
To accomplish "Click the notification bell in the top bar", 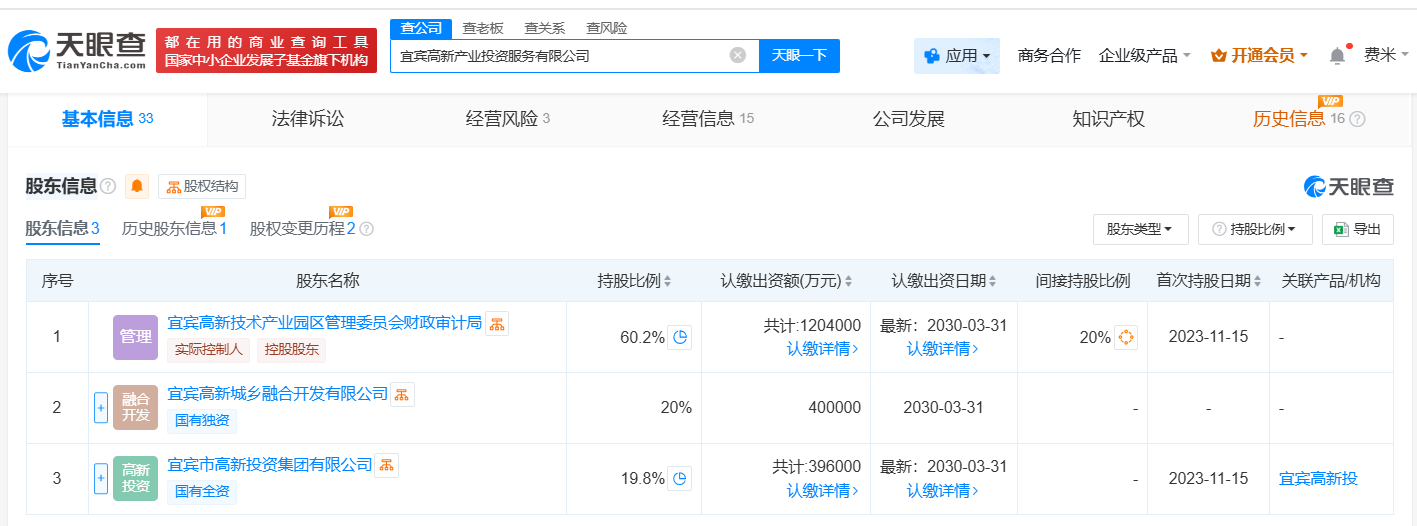I will pos(1337,56).
